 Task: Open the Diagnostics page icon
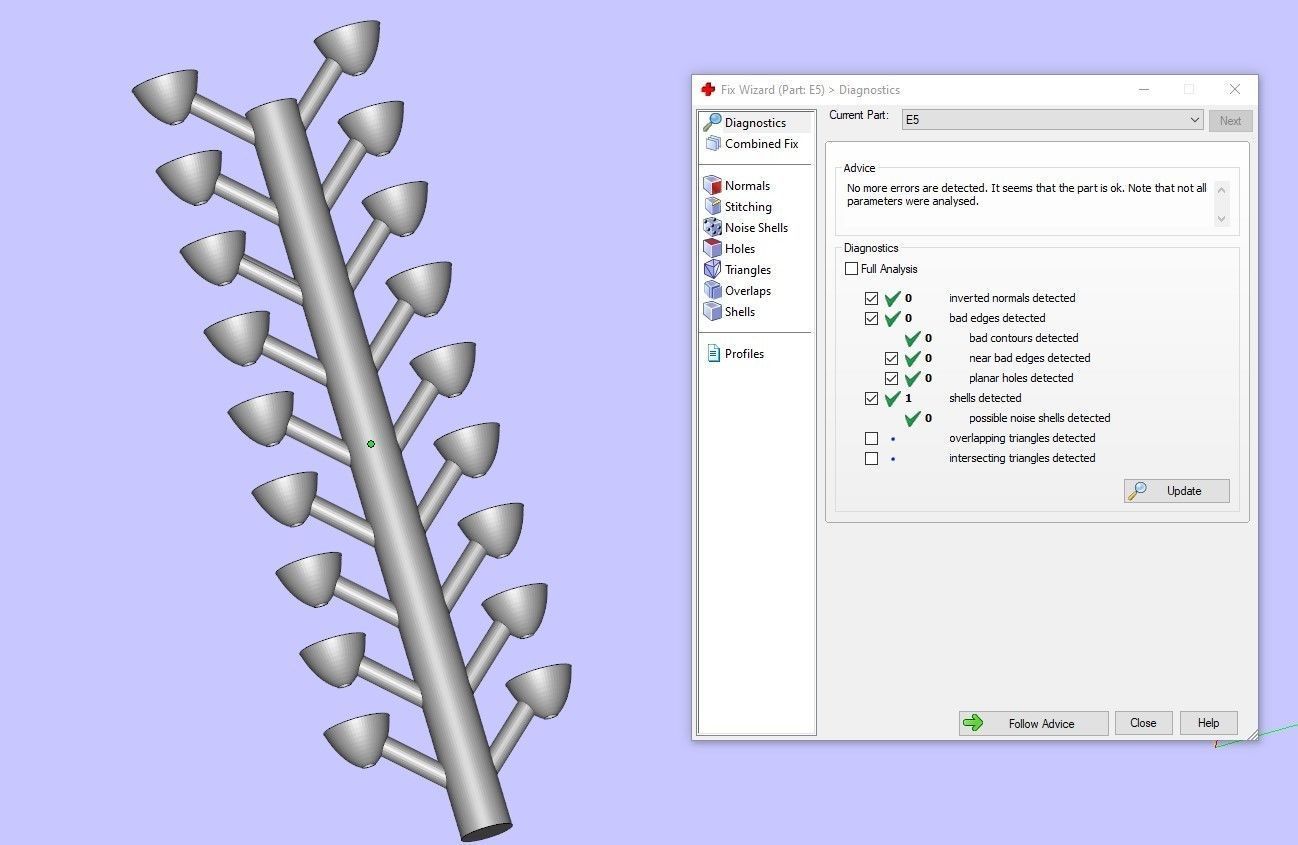(x=712, y=122)
